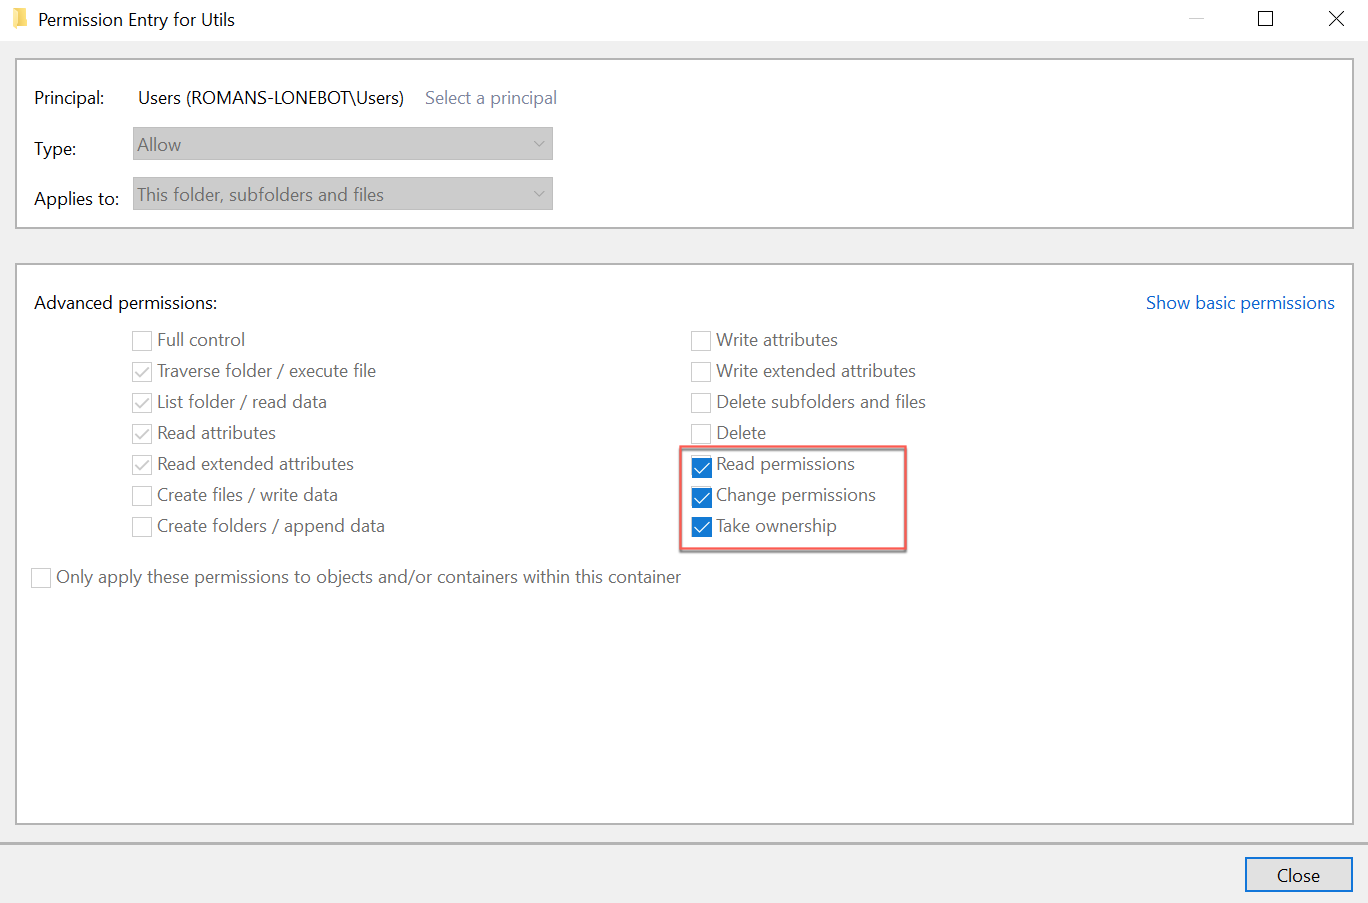Disable the Take ownership checkbox
The image size is (1368, 903).
pyautogui.click(x=702, y=527)
